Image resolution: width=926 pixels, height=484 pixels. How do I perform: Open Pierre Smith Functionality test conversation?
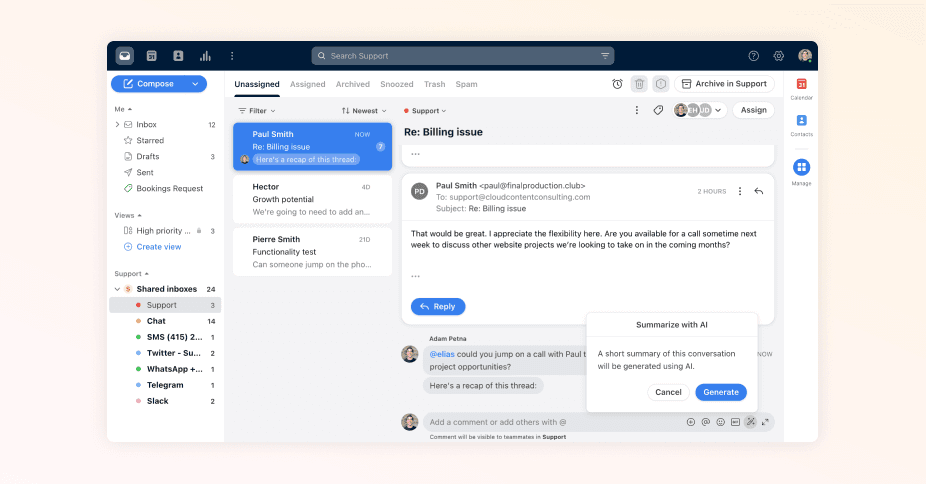(312, 252)
